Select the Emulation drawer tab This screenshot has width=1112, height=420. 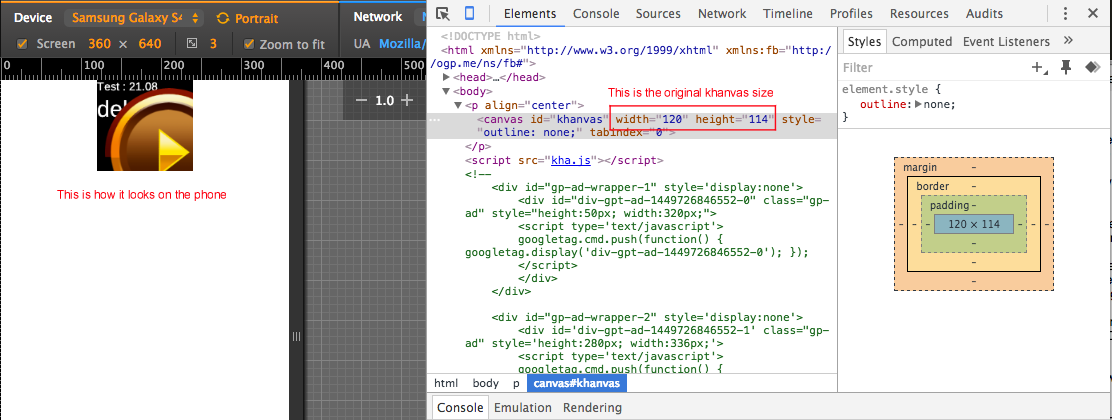point(523,407)
